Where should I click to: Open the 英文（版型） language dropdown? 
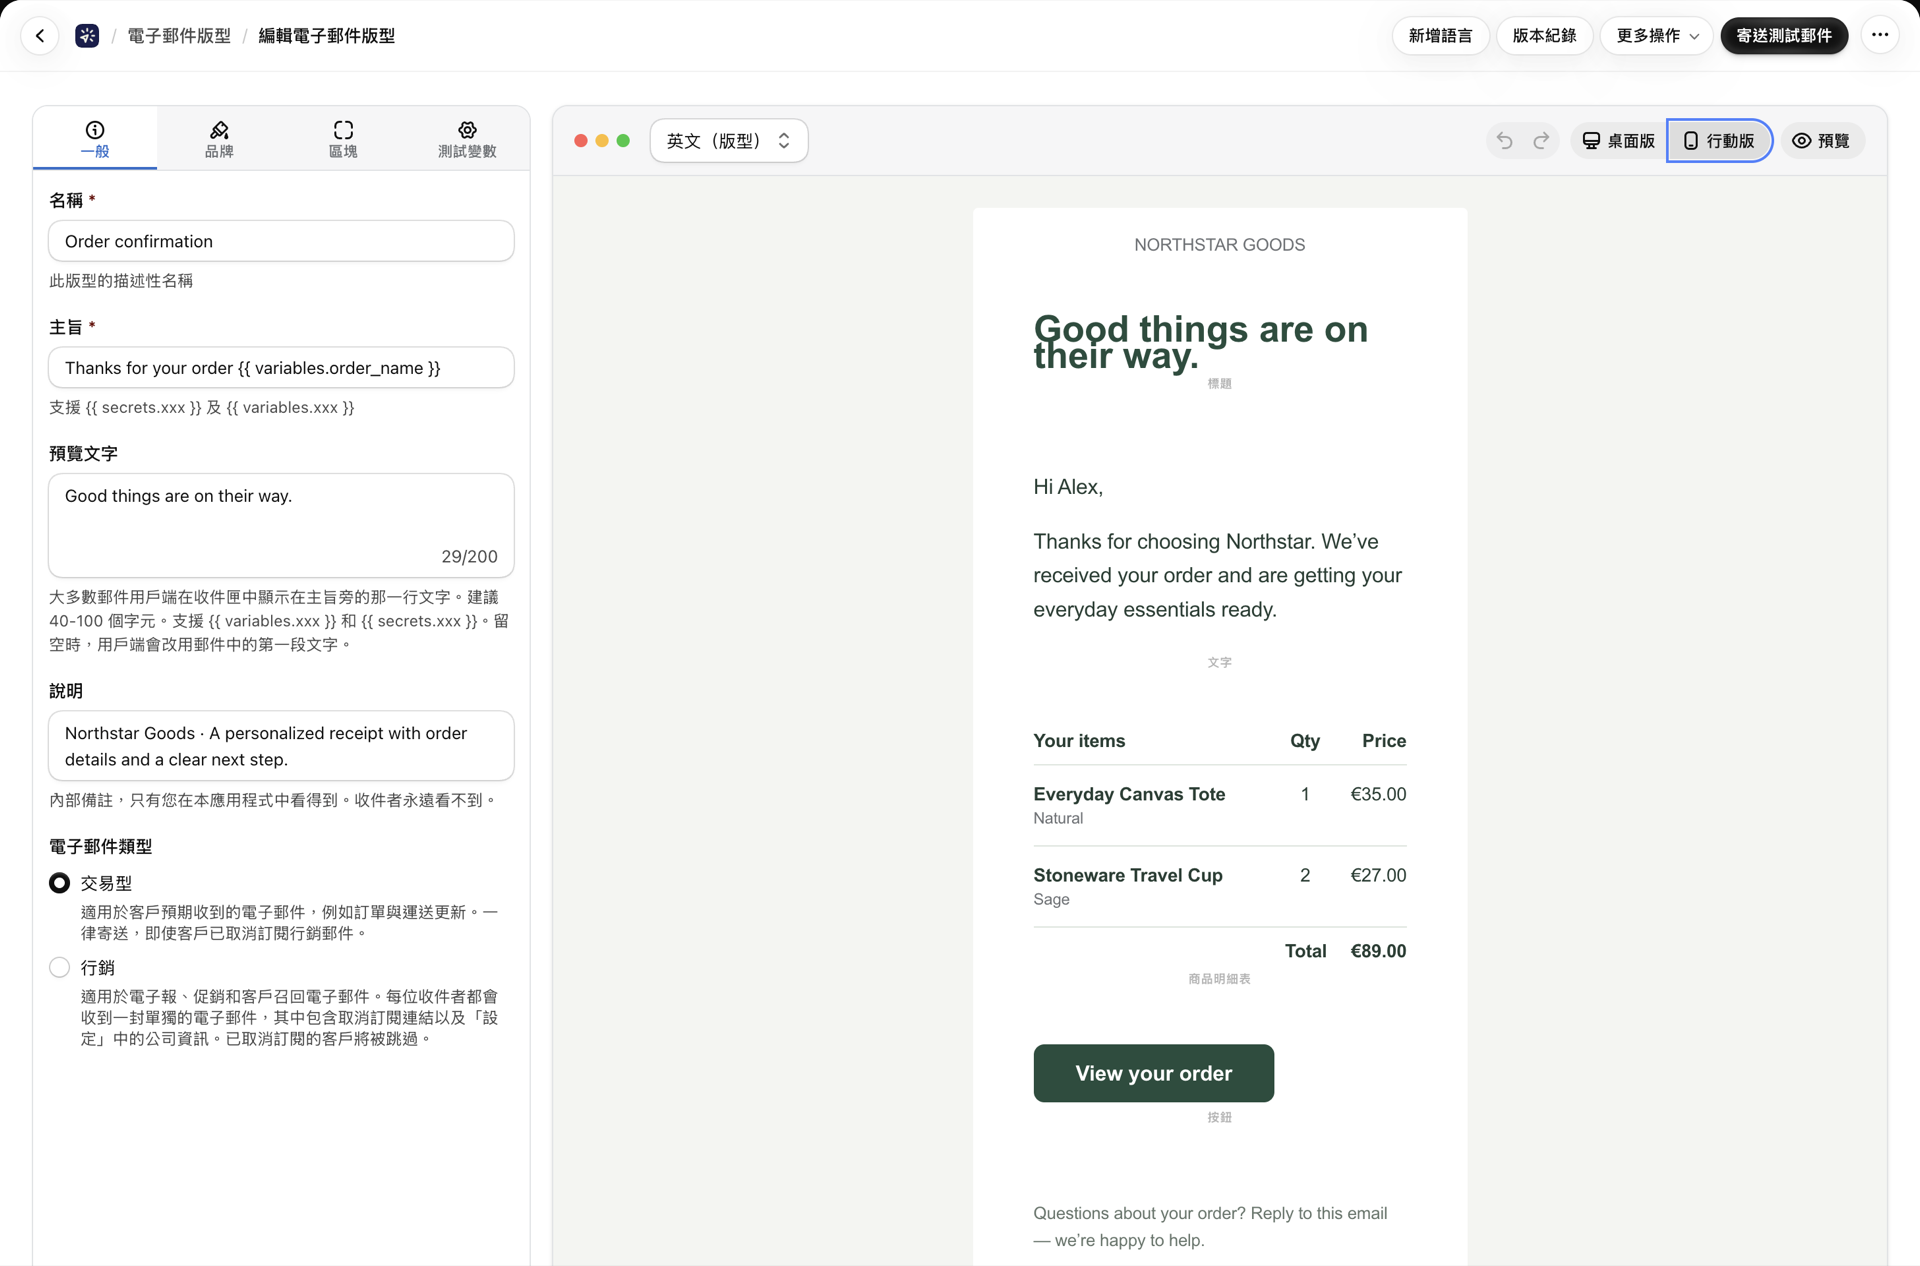point(729,141)
